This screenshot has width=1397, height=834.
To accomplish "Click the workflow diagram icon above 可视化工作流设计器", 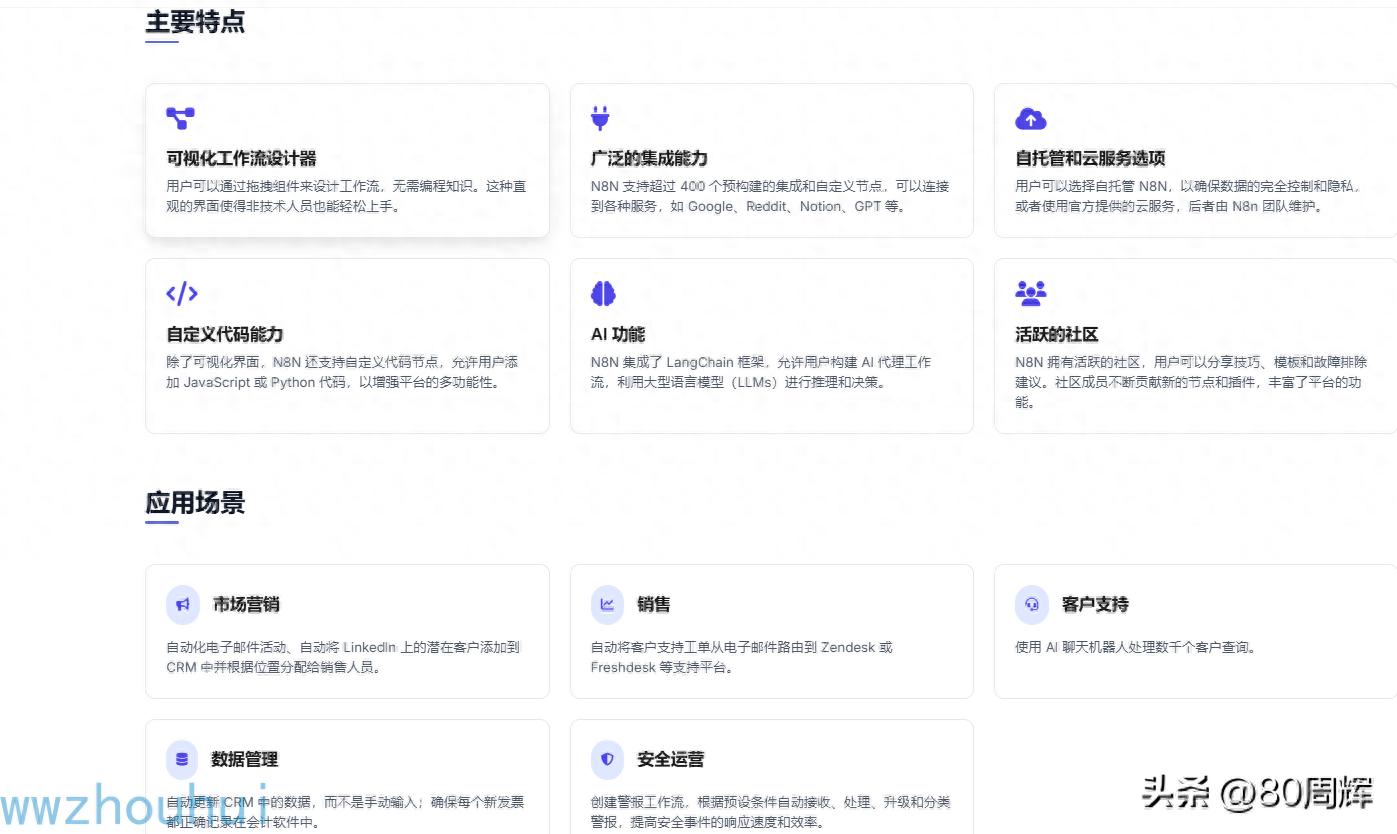I will tap(180, 118).
